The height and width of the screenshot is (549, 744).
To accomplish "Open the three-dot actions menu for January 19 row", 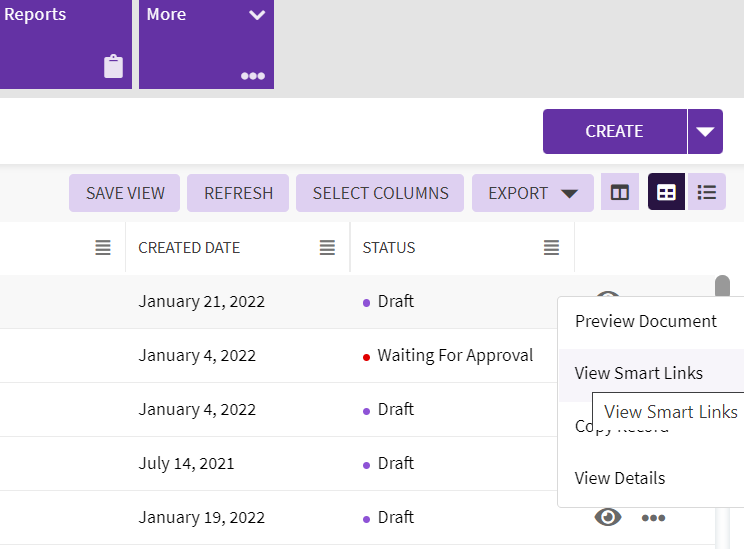I will pyautogui.click(x=653, y=518).
